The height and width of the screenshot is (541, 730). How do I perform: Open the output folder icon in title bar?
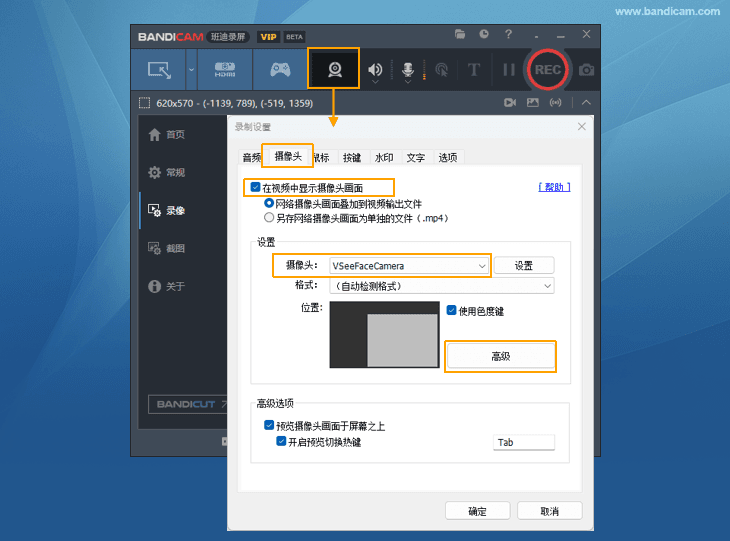(x=460, y=34)
